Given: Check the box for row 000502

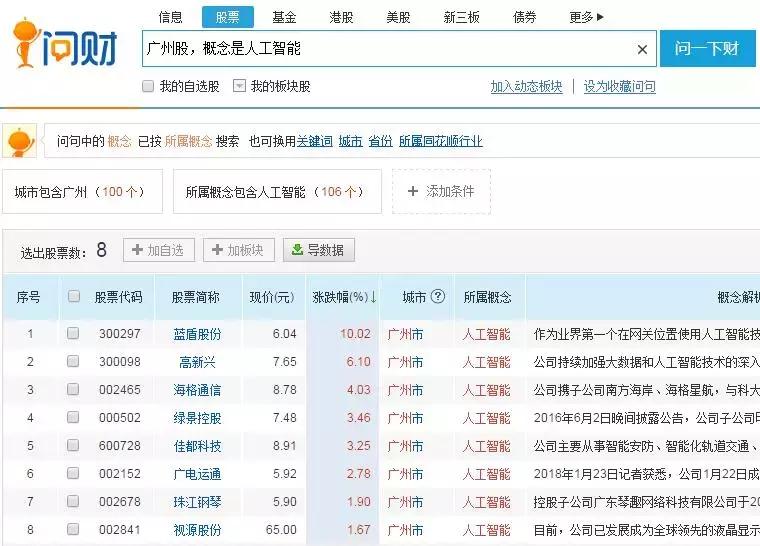Looking at the screenshot, I should [73, 418].
